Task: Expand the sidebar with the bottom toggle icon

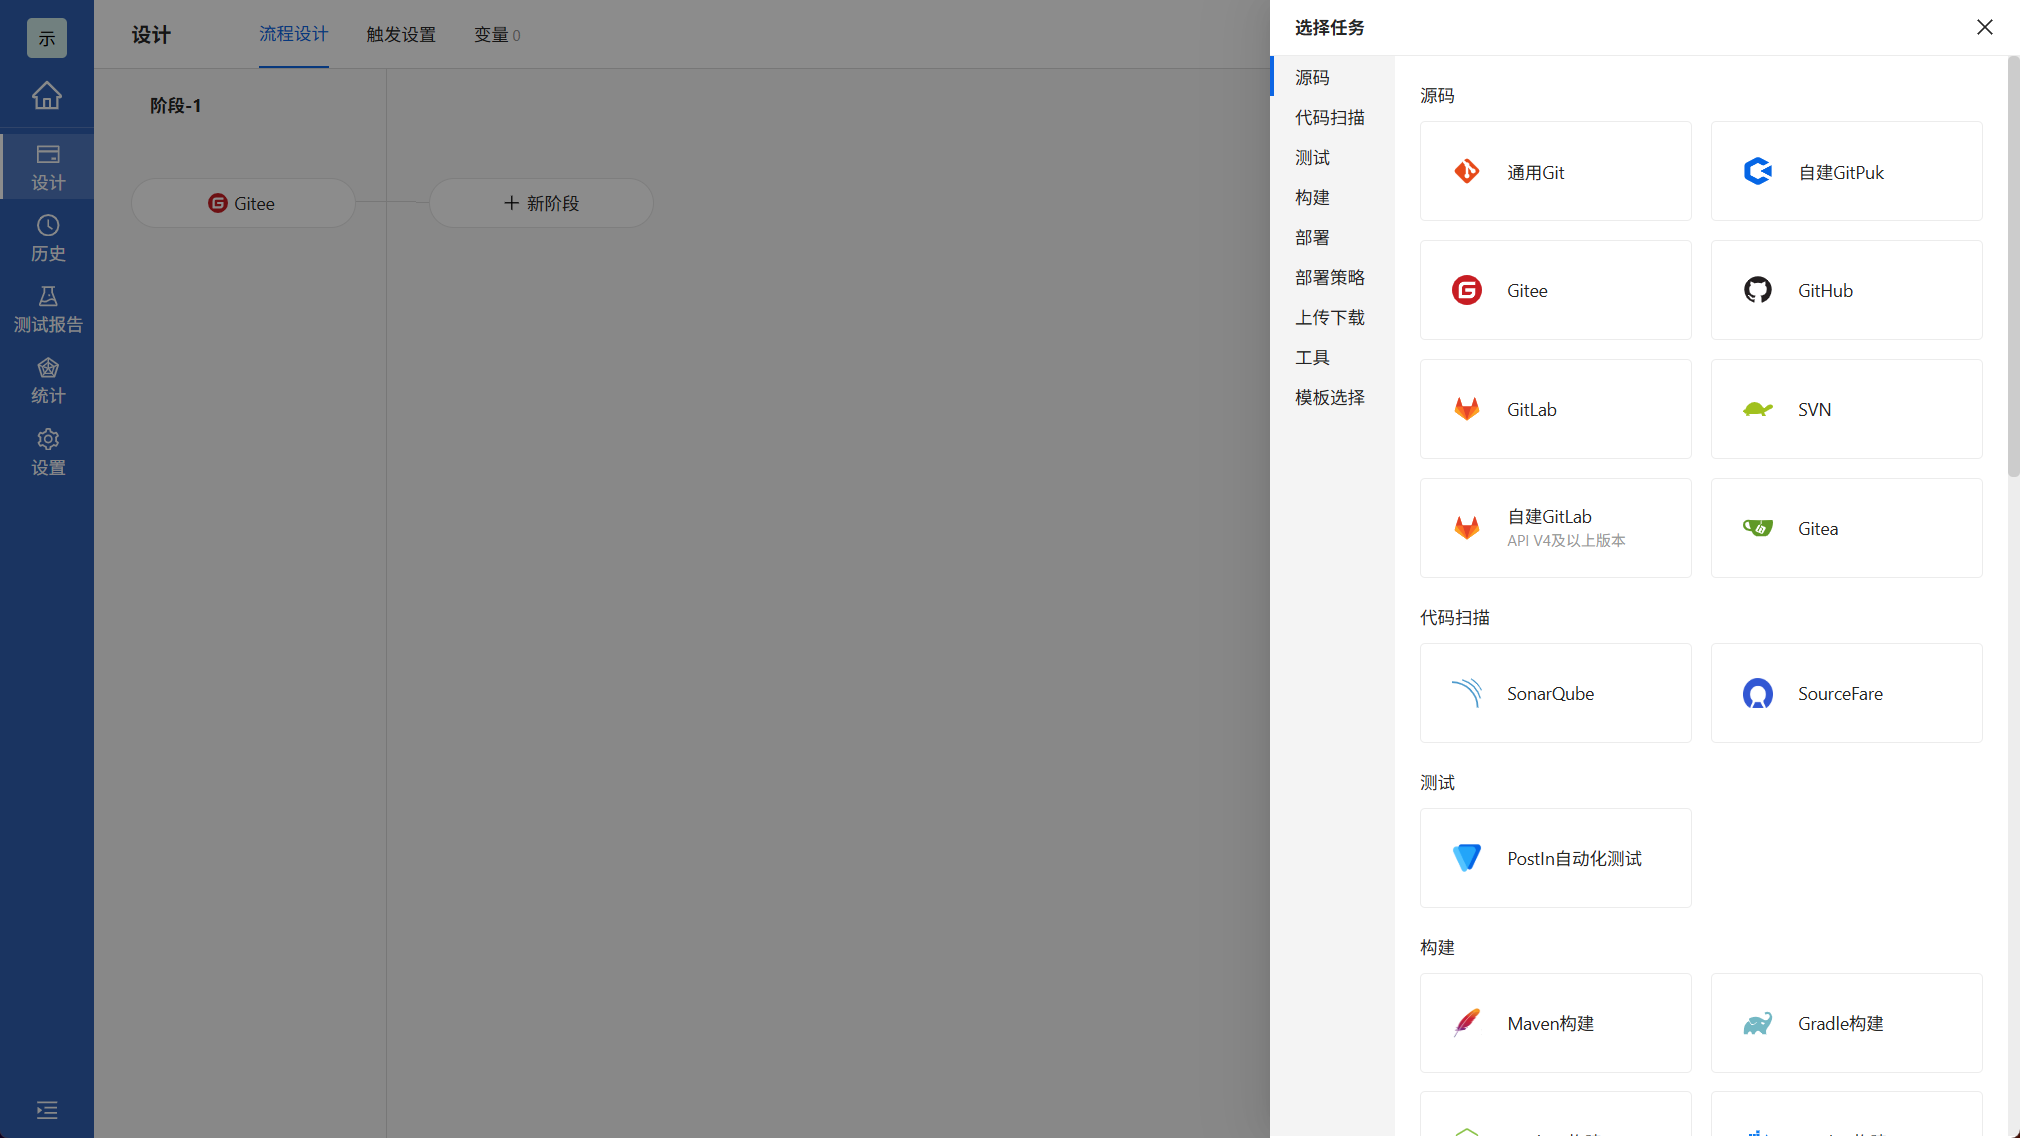Action: coord(47,1110)
